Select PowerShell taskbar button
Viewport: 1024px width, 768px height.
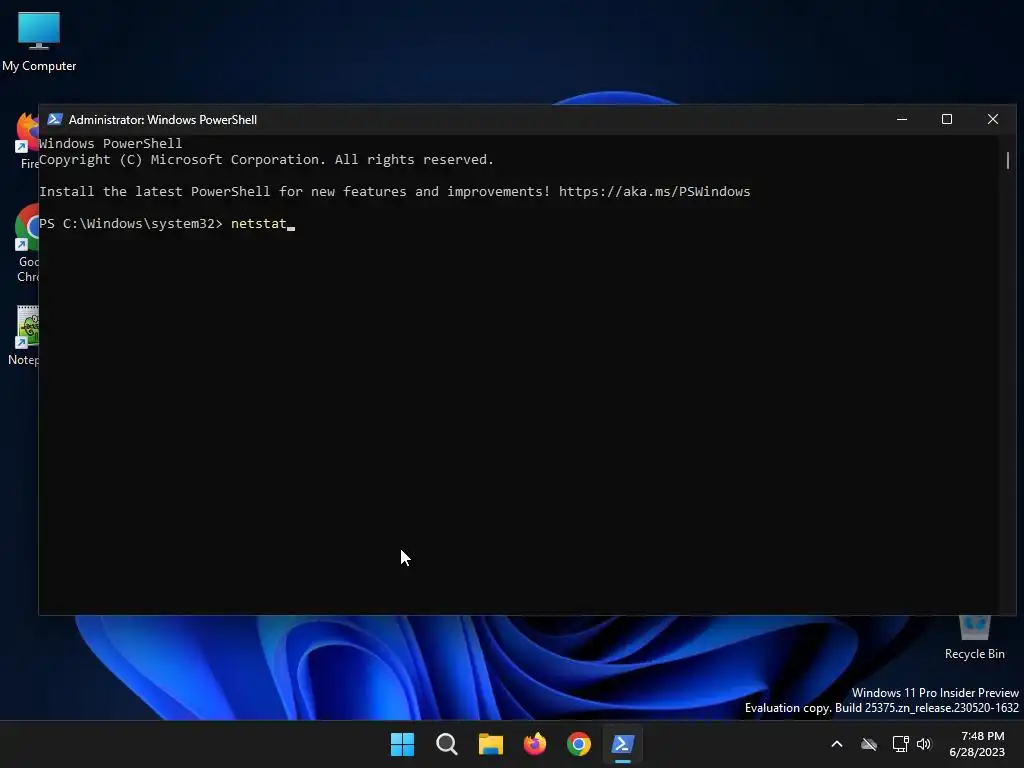point(622,744)
